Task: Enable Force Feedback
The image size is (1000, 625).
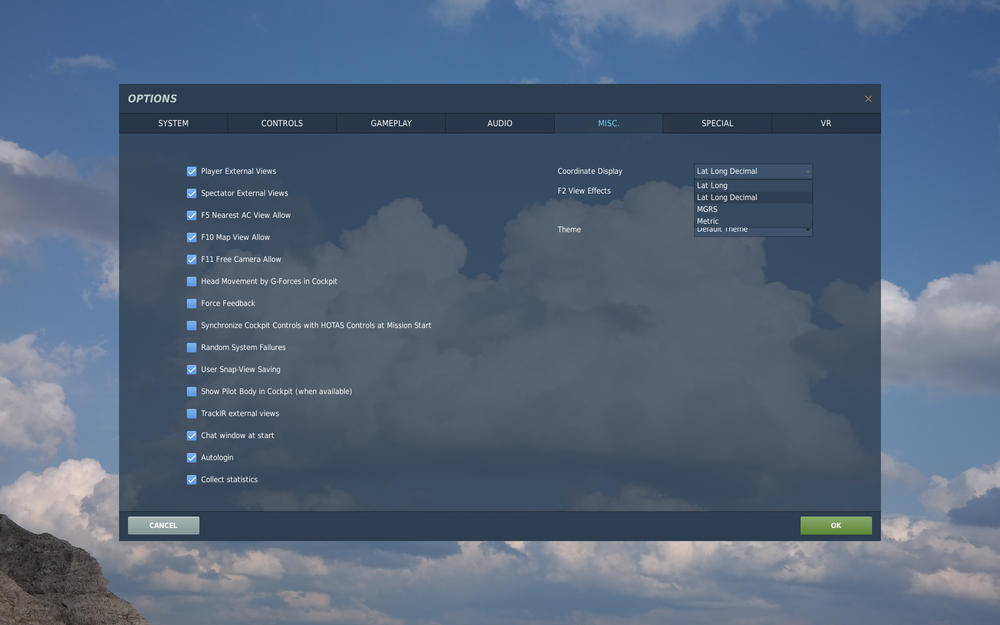Action: 191,303
